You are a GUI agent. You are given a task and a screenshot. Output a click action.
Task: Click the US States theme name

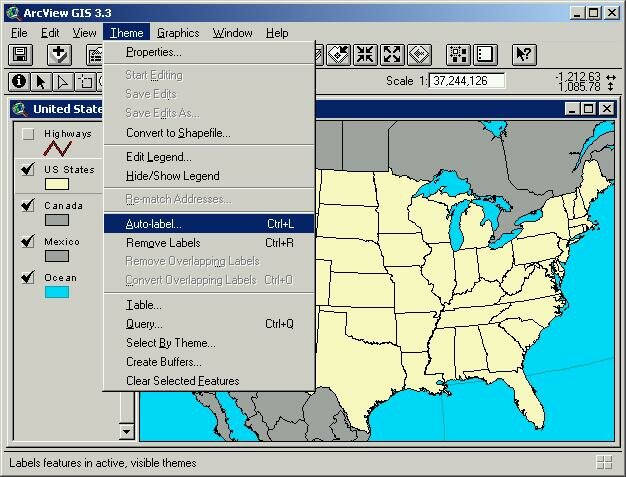[69, 170]
